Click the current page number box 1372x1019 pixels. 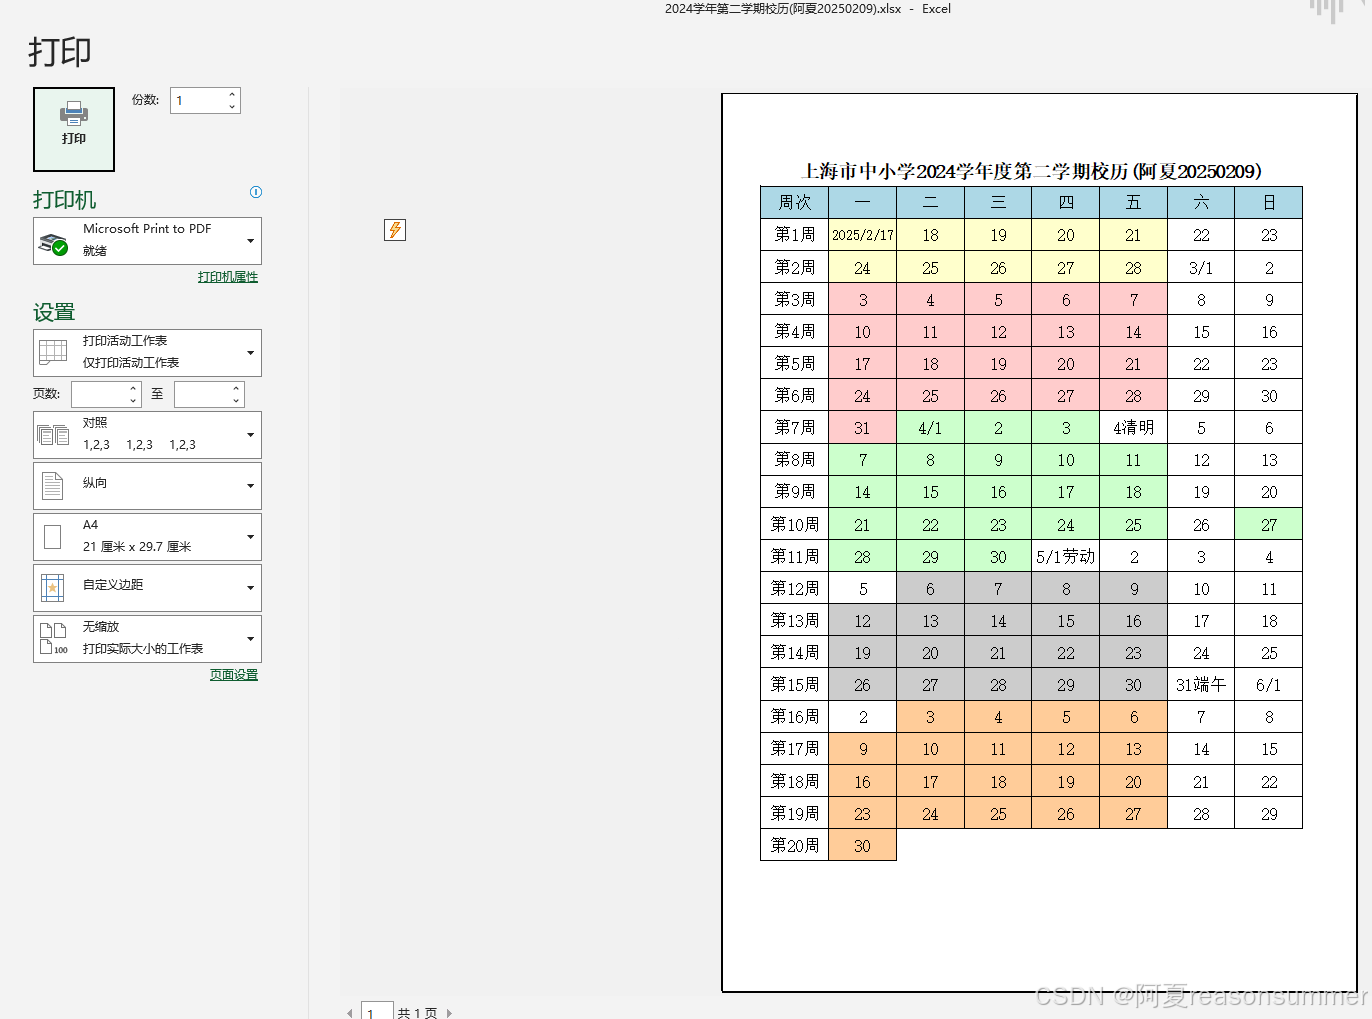[x=376, y=1011]
